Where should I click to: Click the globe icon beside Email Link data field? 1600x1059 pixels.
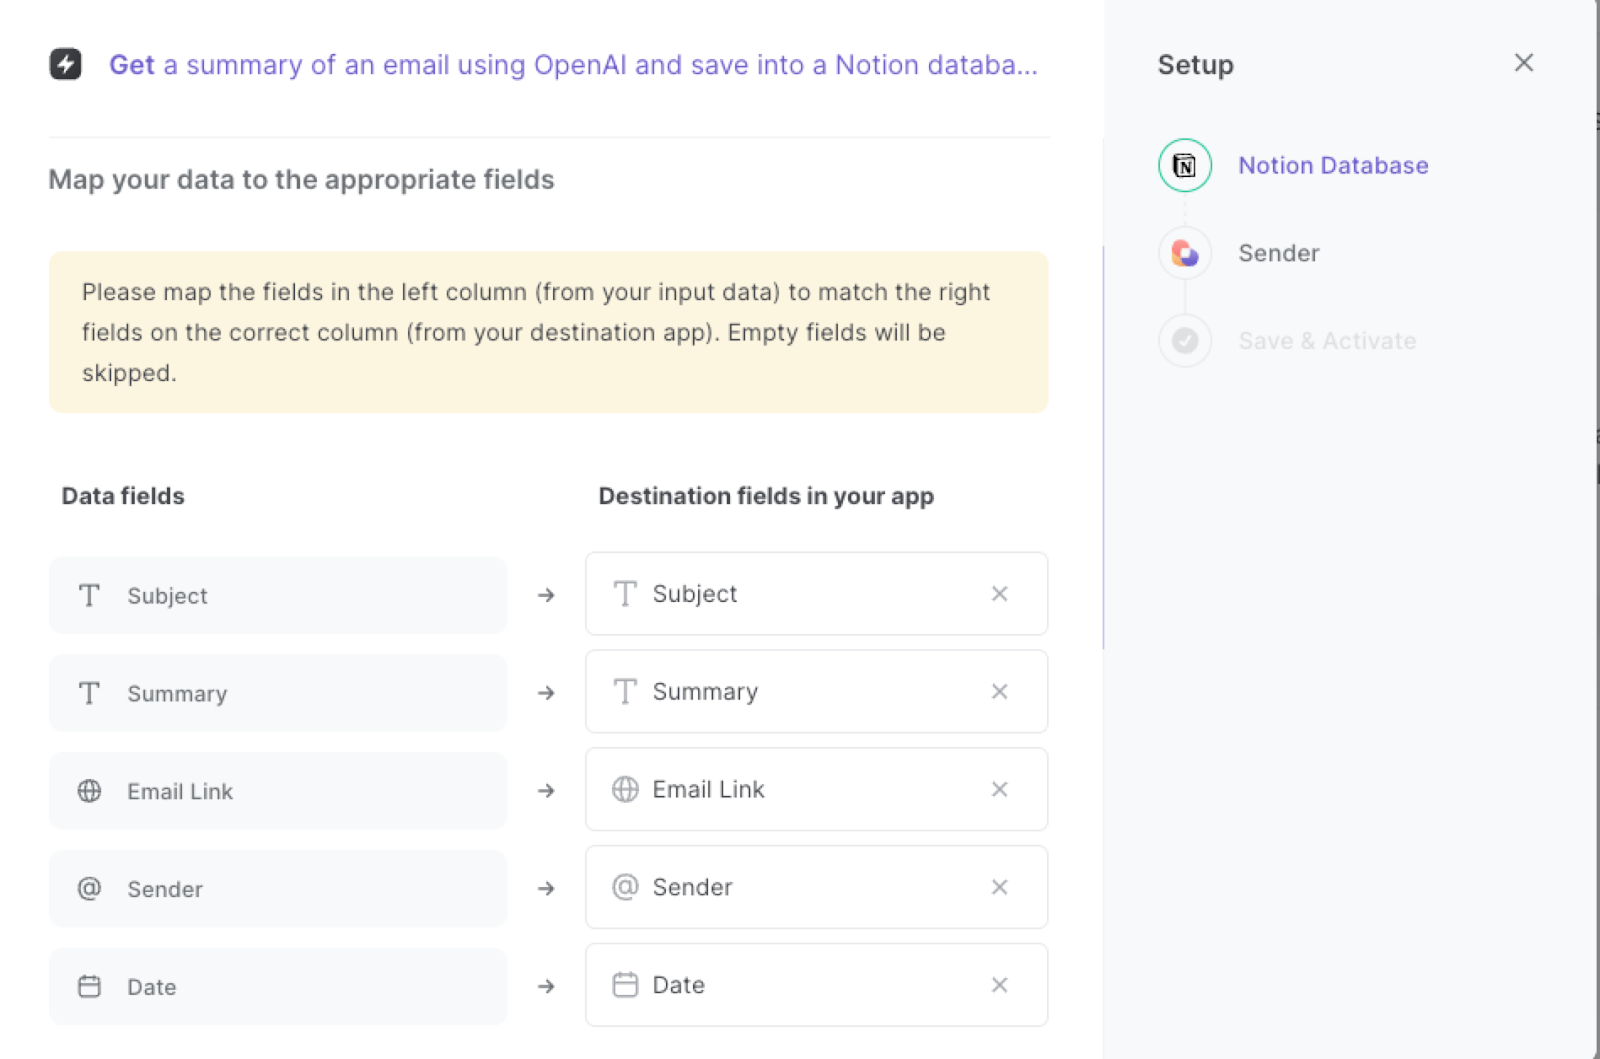click(x=89, y=790)
